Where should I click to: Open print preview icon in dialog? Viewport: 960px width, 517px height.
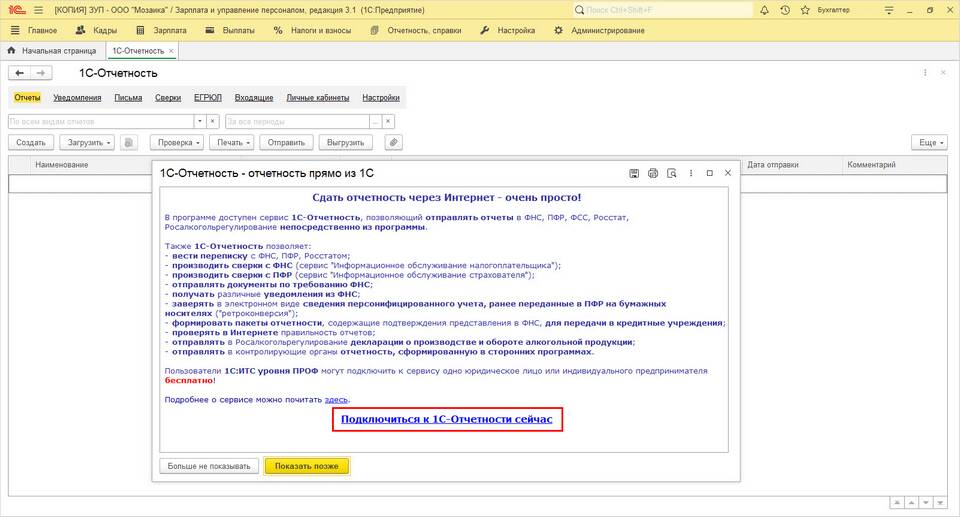pos(672,173)
